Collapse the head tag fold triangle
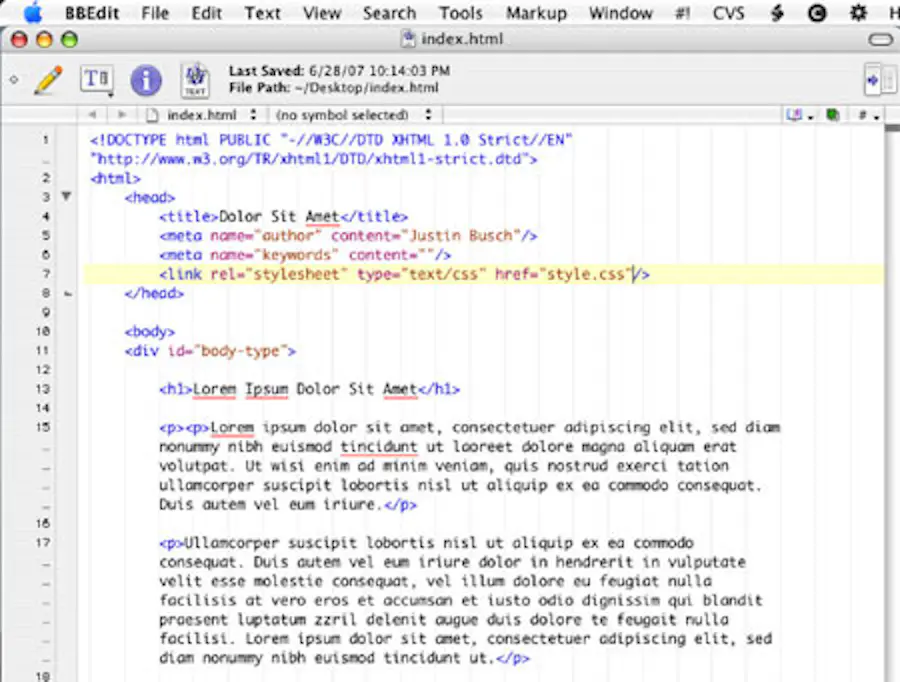900x682 pixels. tap(66, 197)
